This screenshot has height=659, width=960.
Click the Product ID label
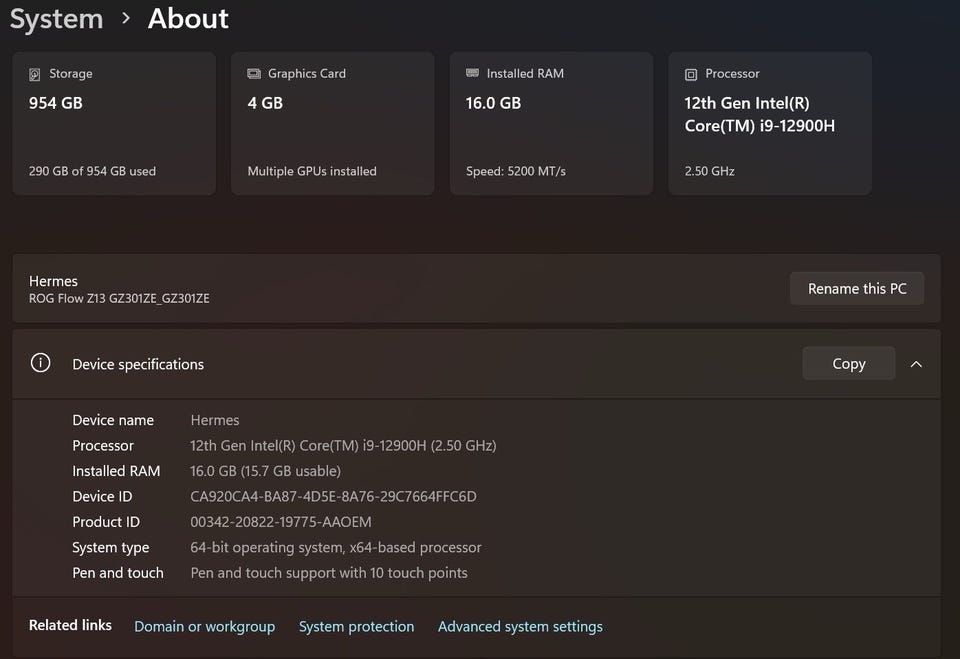[106, 522]
